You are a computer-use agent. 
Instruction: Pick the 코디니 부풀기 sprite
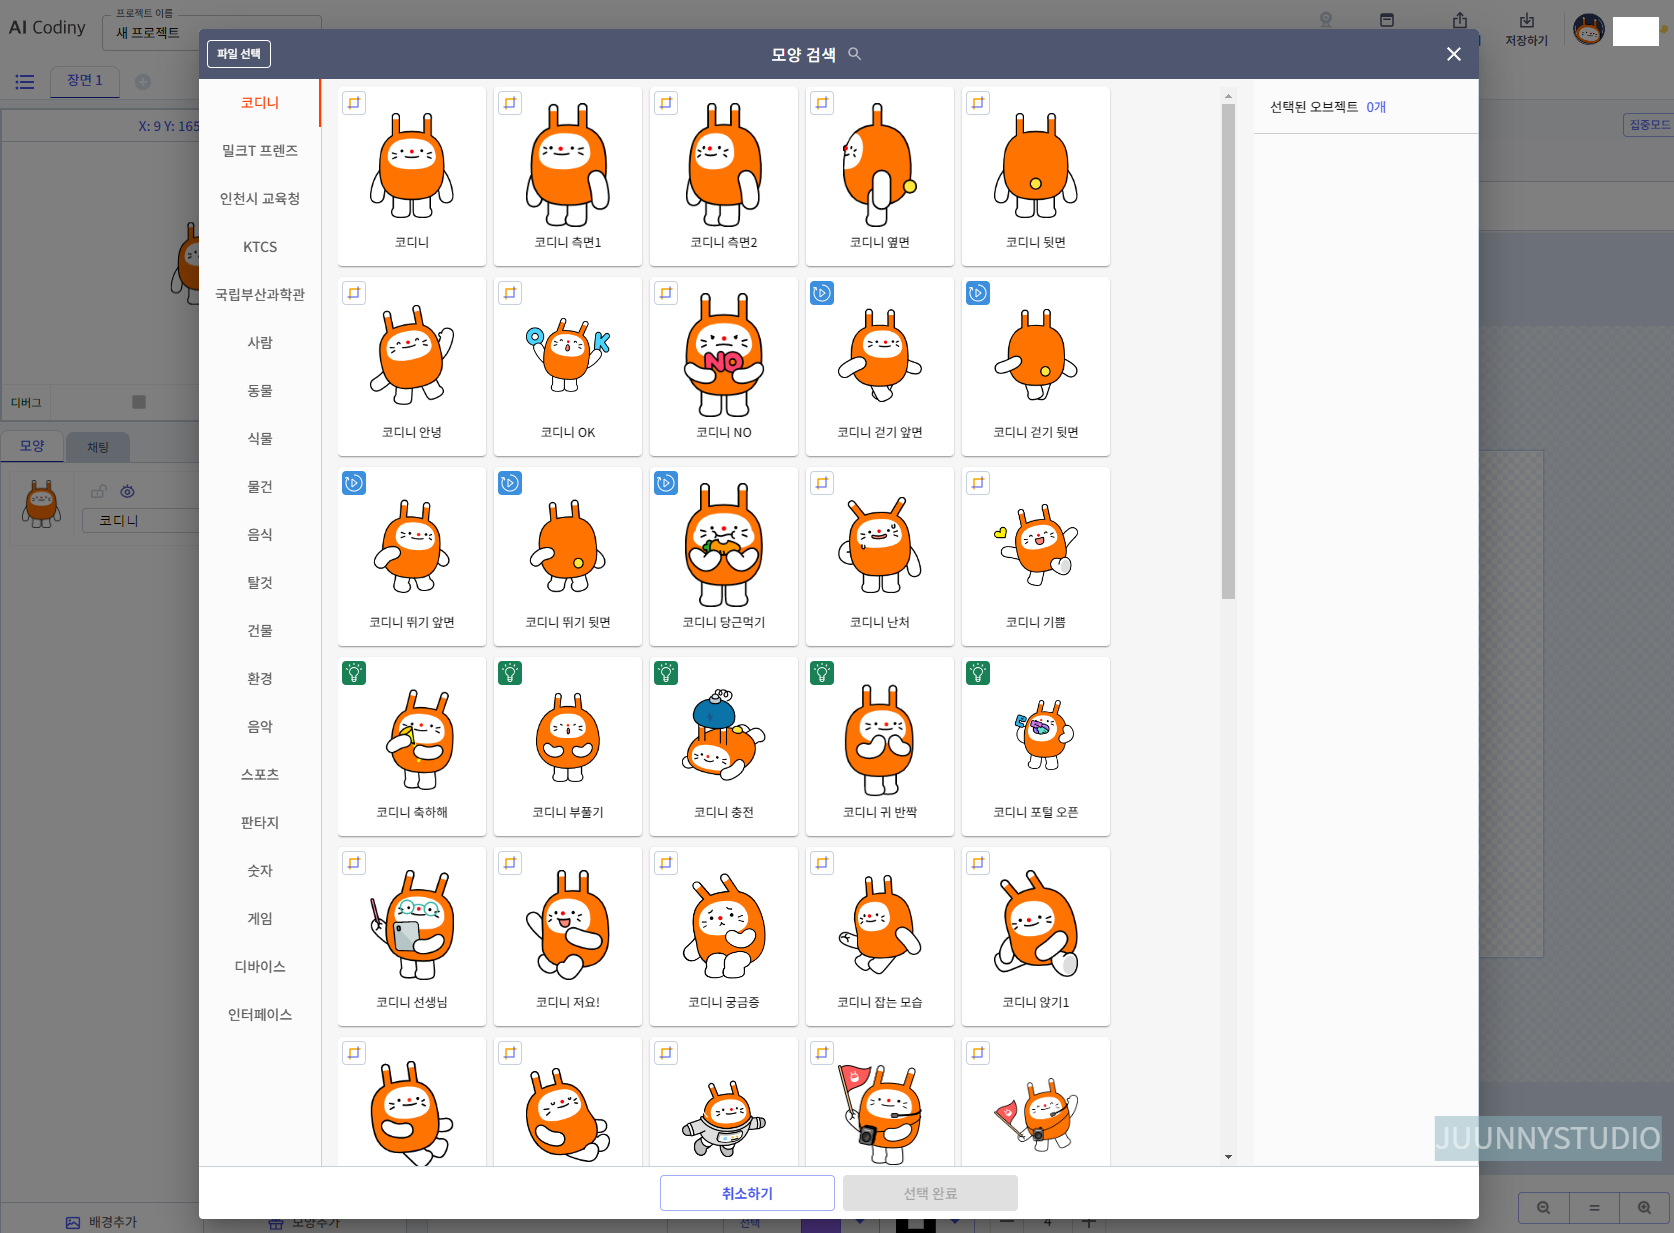pos(568,746)
